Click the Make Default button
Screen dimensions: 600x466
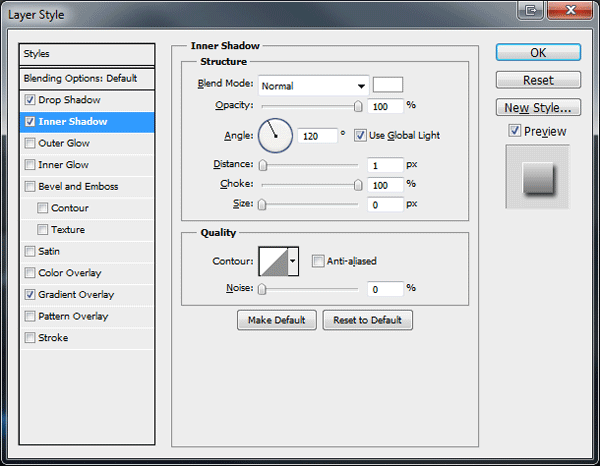tap(277, 320)
